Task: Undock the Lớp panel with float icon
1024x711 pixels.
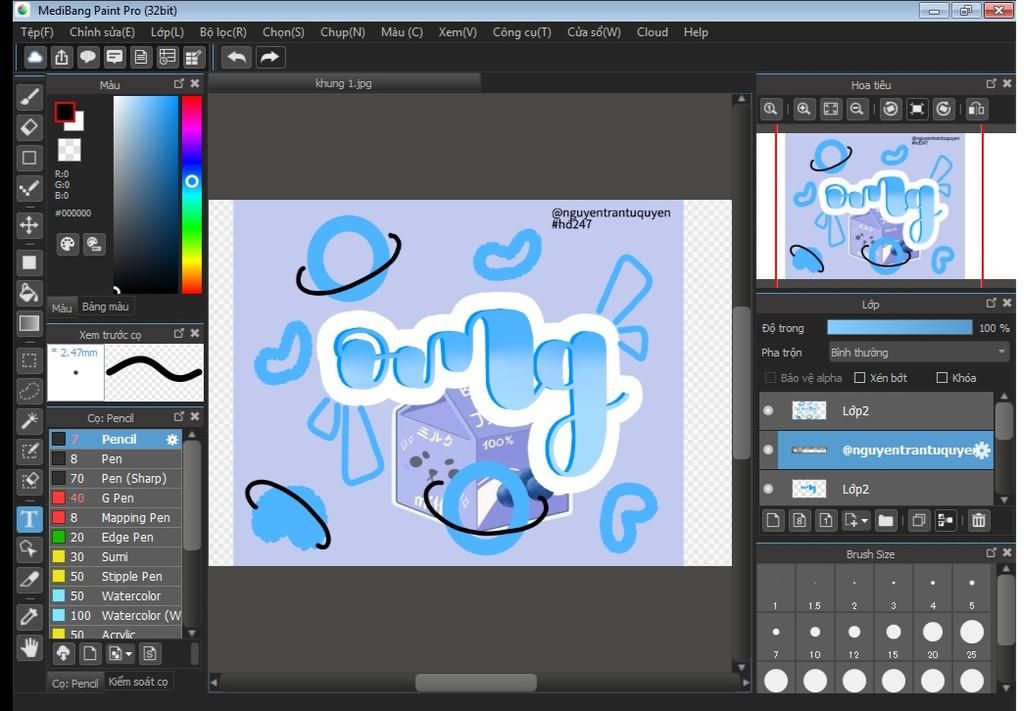Action: pos(991,303)
